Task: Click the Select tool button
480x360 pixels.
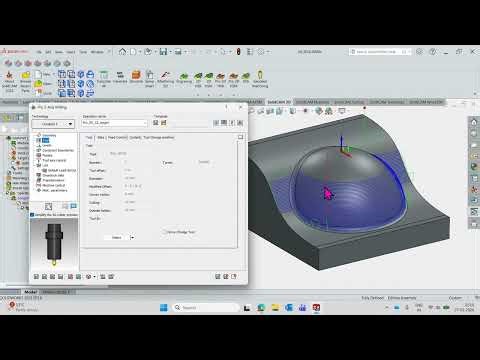Action: pos(116,237)
